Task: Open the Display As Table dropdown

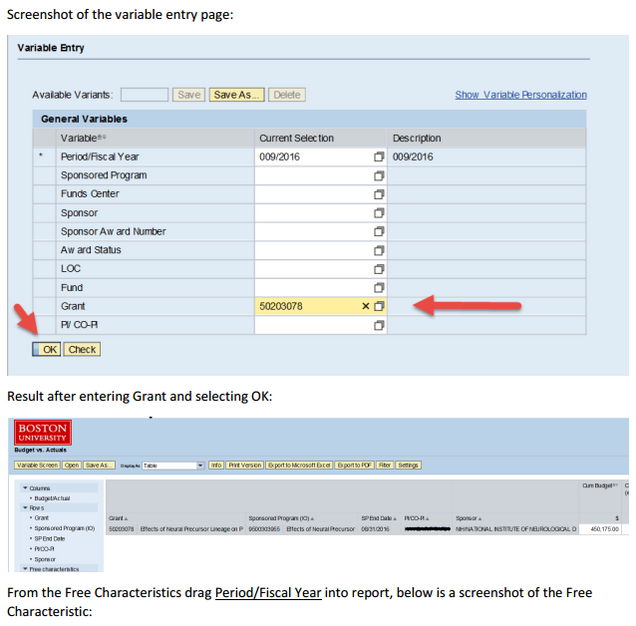Action: (201, 465)
